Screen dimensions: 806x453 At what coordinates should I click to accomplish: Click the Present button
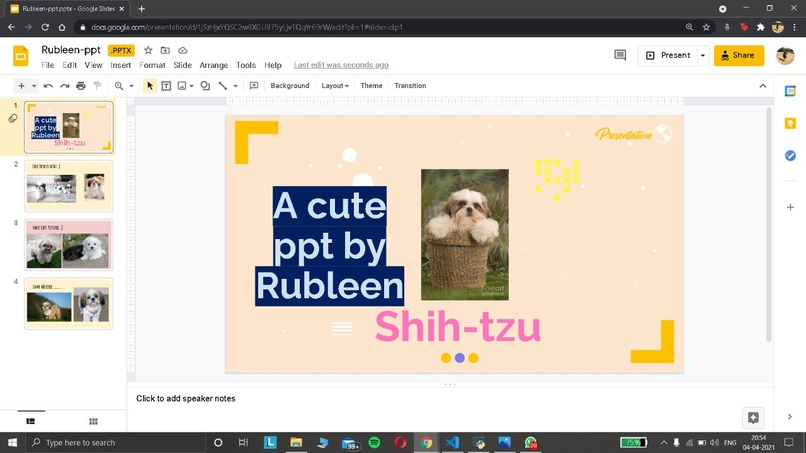668,55
